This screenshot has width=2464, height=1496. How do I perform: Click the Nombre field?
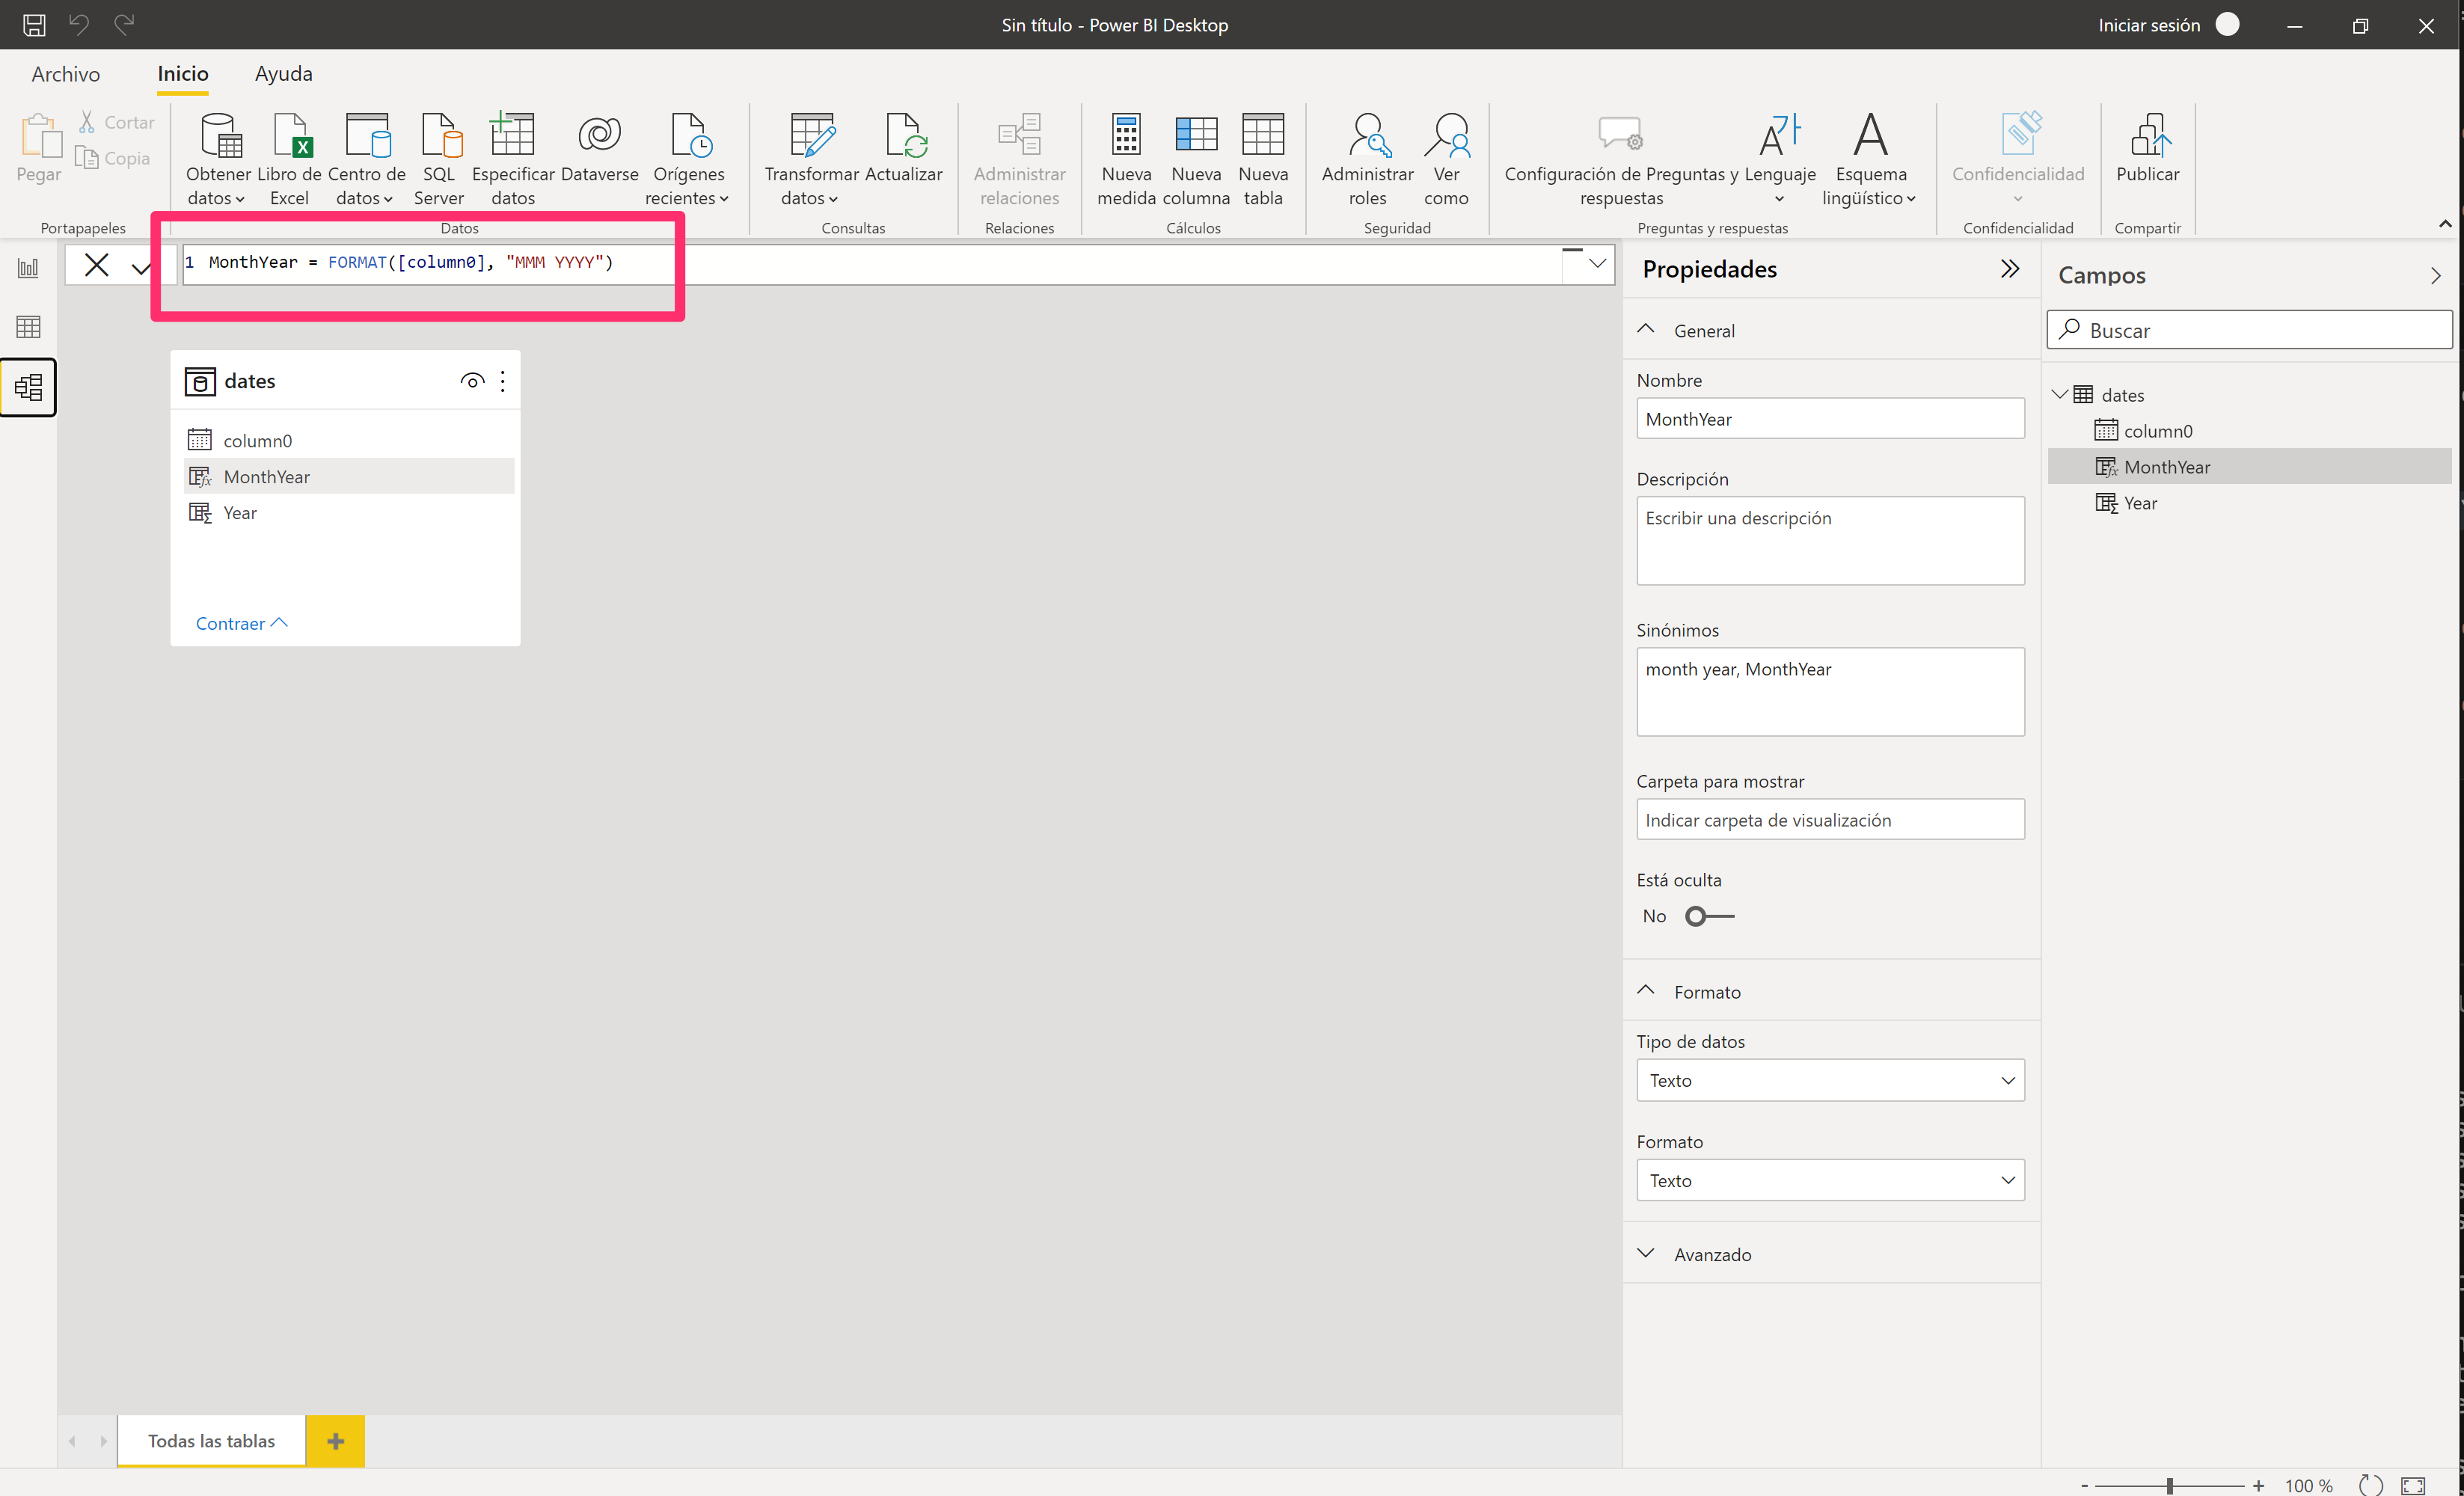[1830, 418]
